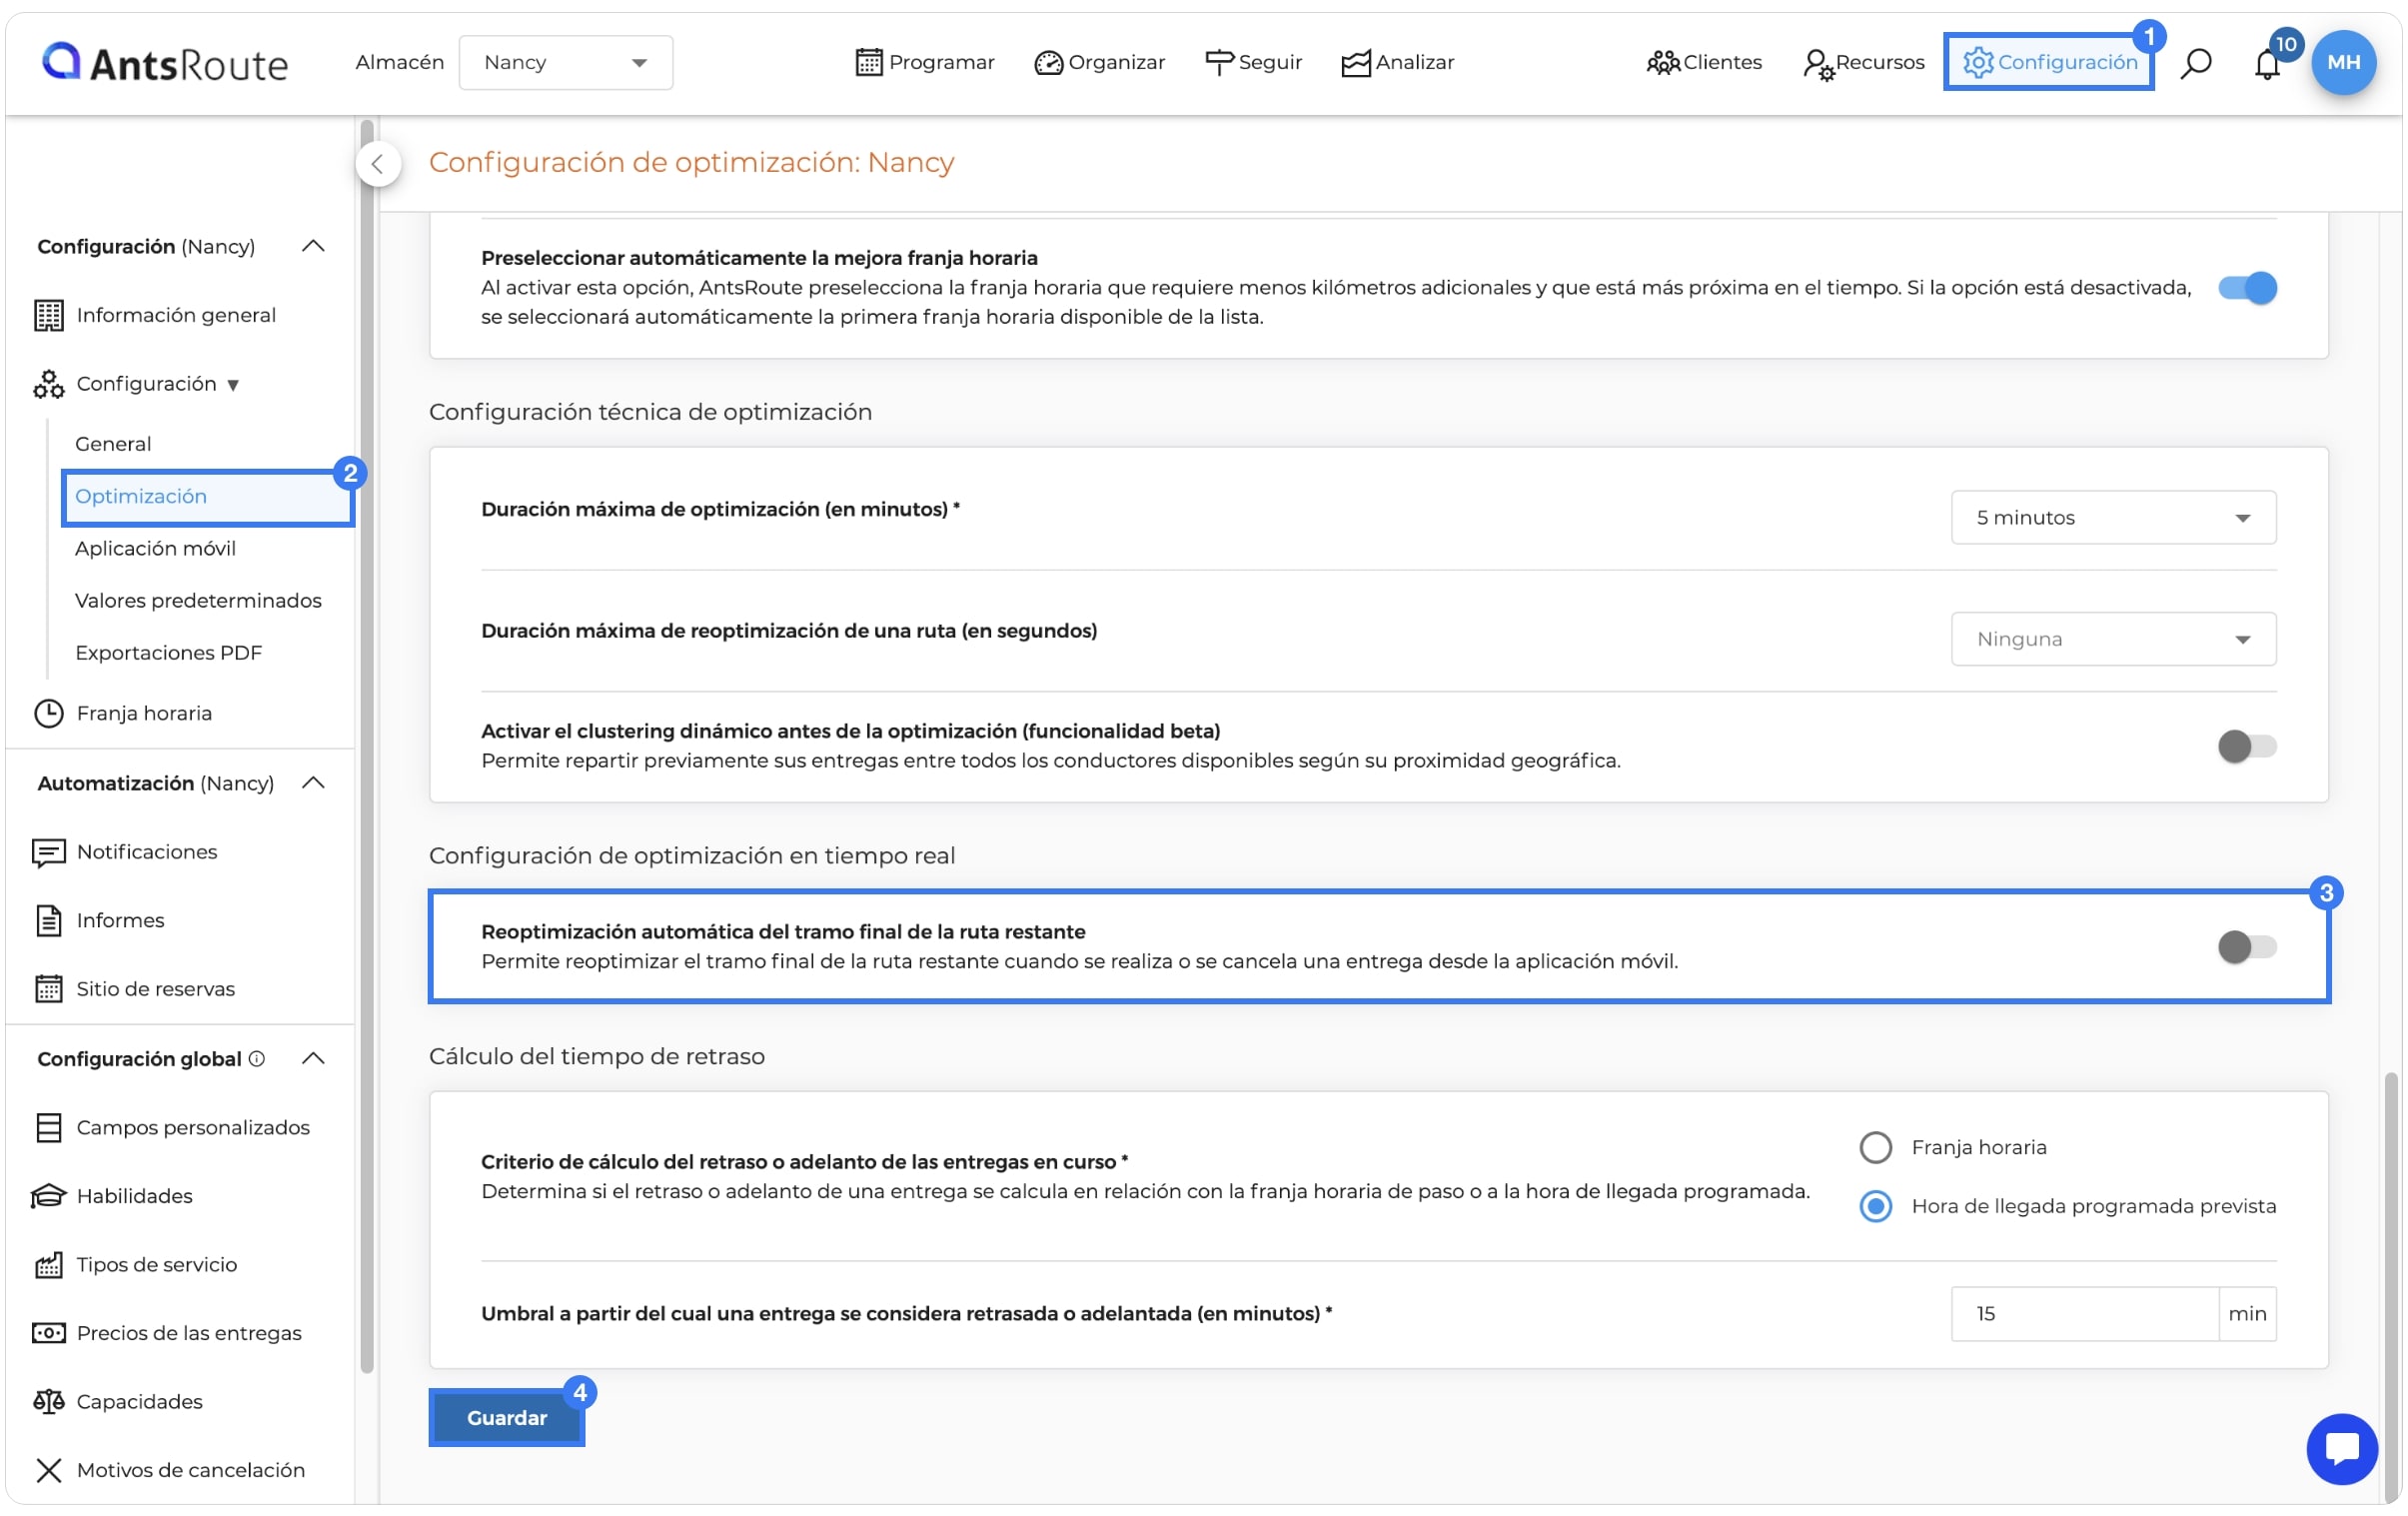Collapse the Automatización (Nancy) section
This screenshot has width=2408, height=1516.
coord(313,783)
